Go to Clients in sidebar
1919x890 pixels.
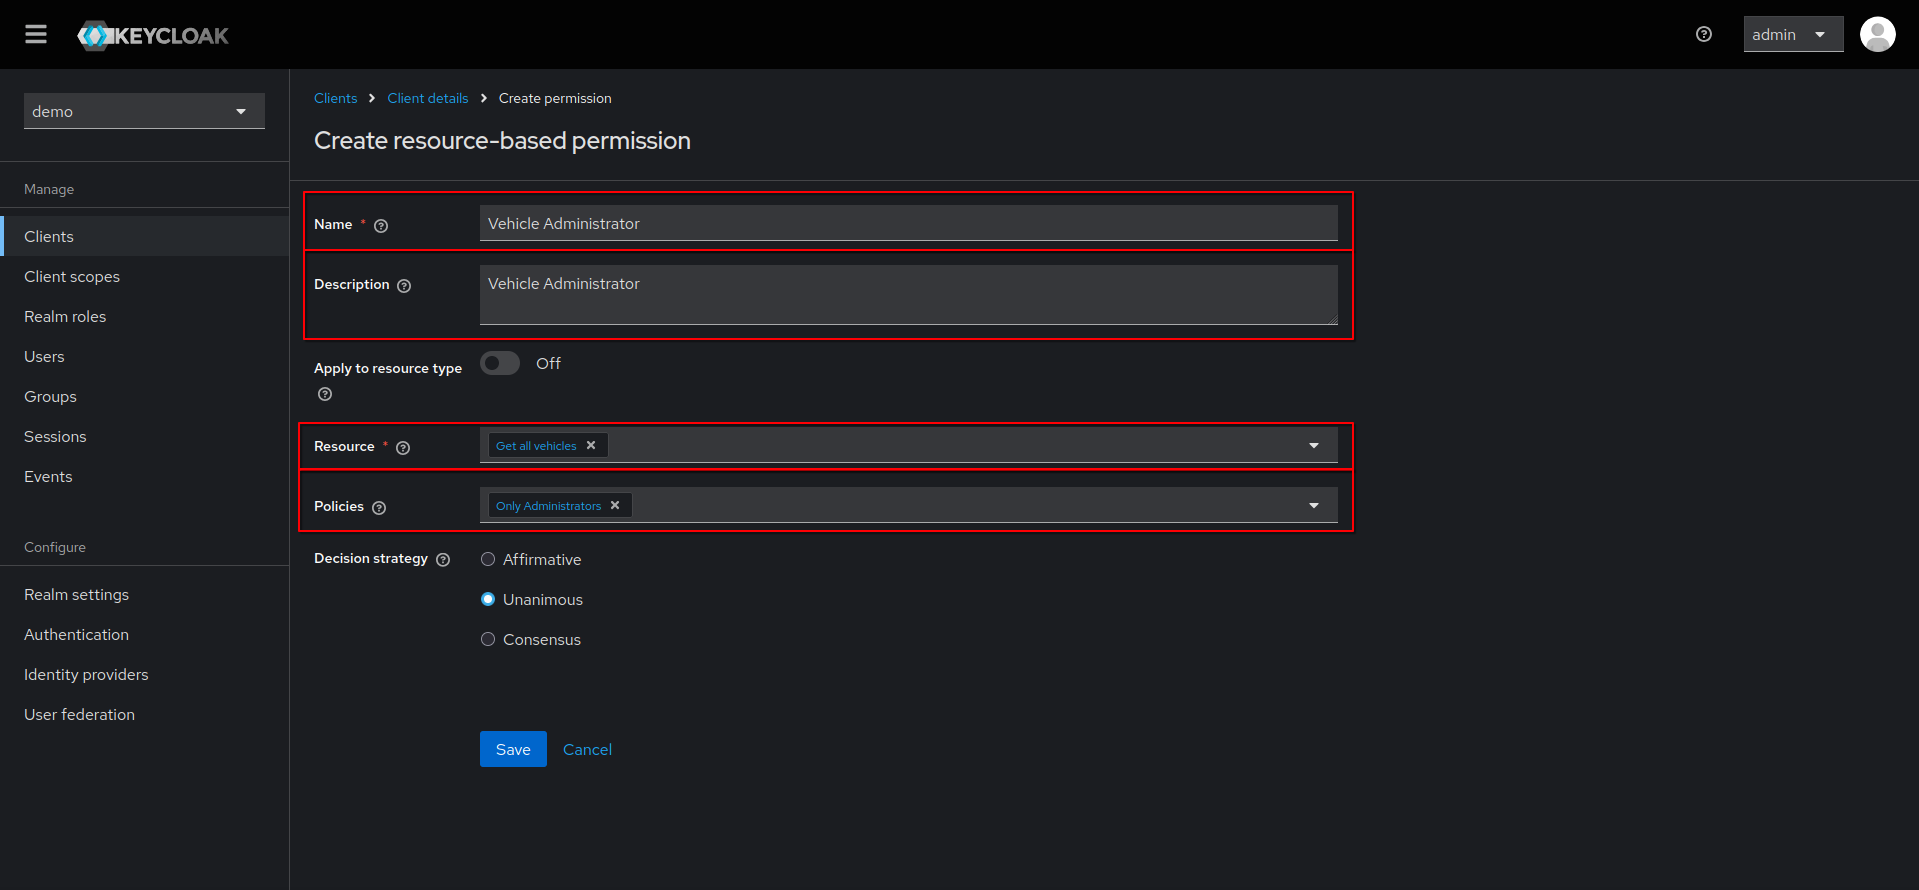point(145,236)
